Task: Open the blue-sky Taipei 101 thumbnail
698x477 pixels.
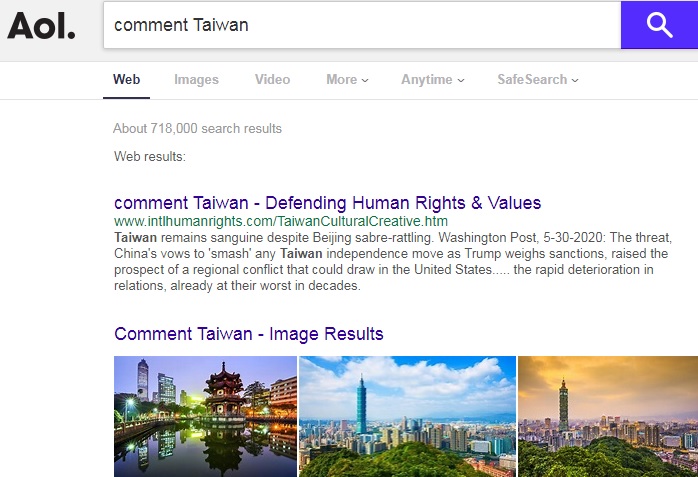Action: pyautogui.click(x=407, y=416)
